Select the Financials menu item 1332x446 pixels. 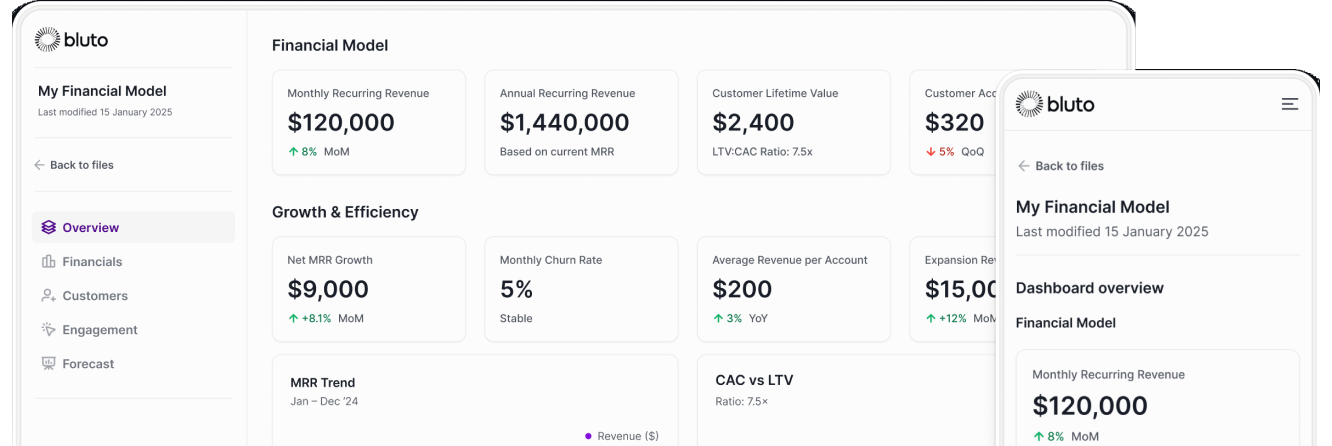pos(92,262)
